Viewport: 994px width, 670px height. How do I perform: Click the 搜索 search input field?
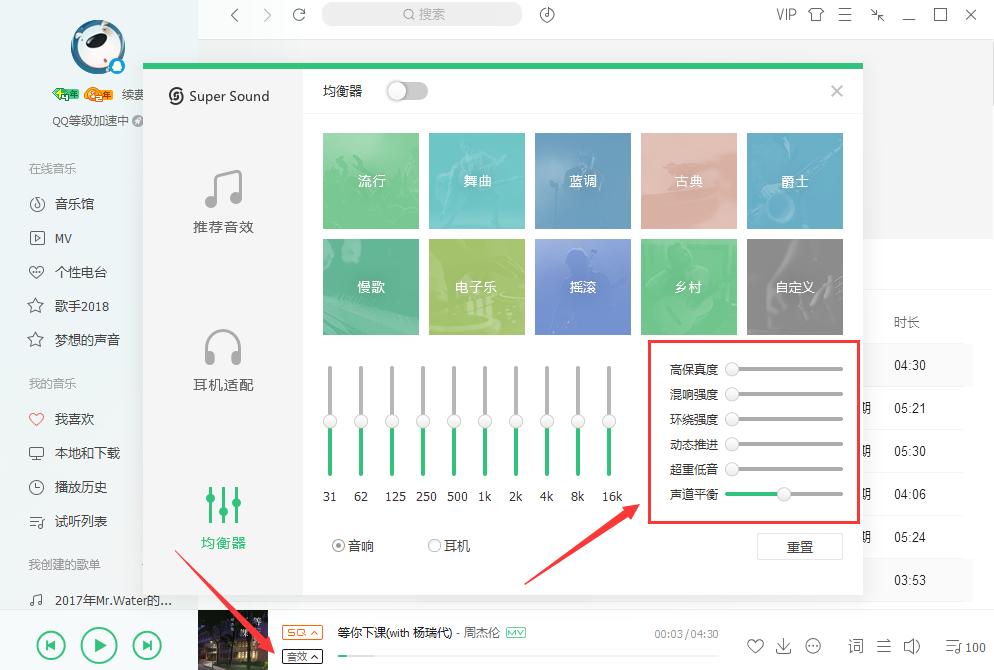(x=421, y=14)
